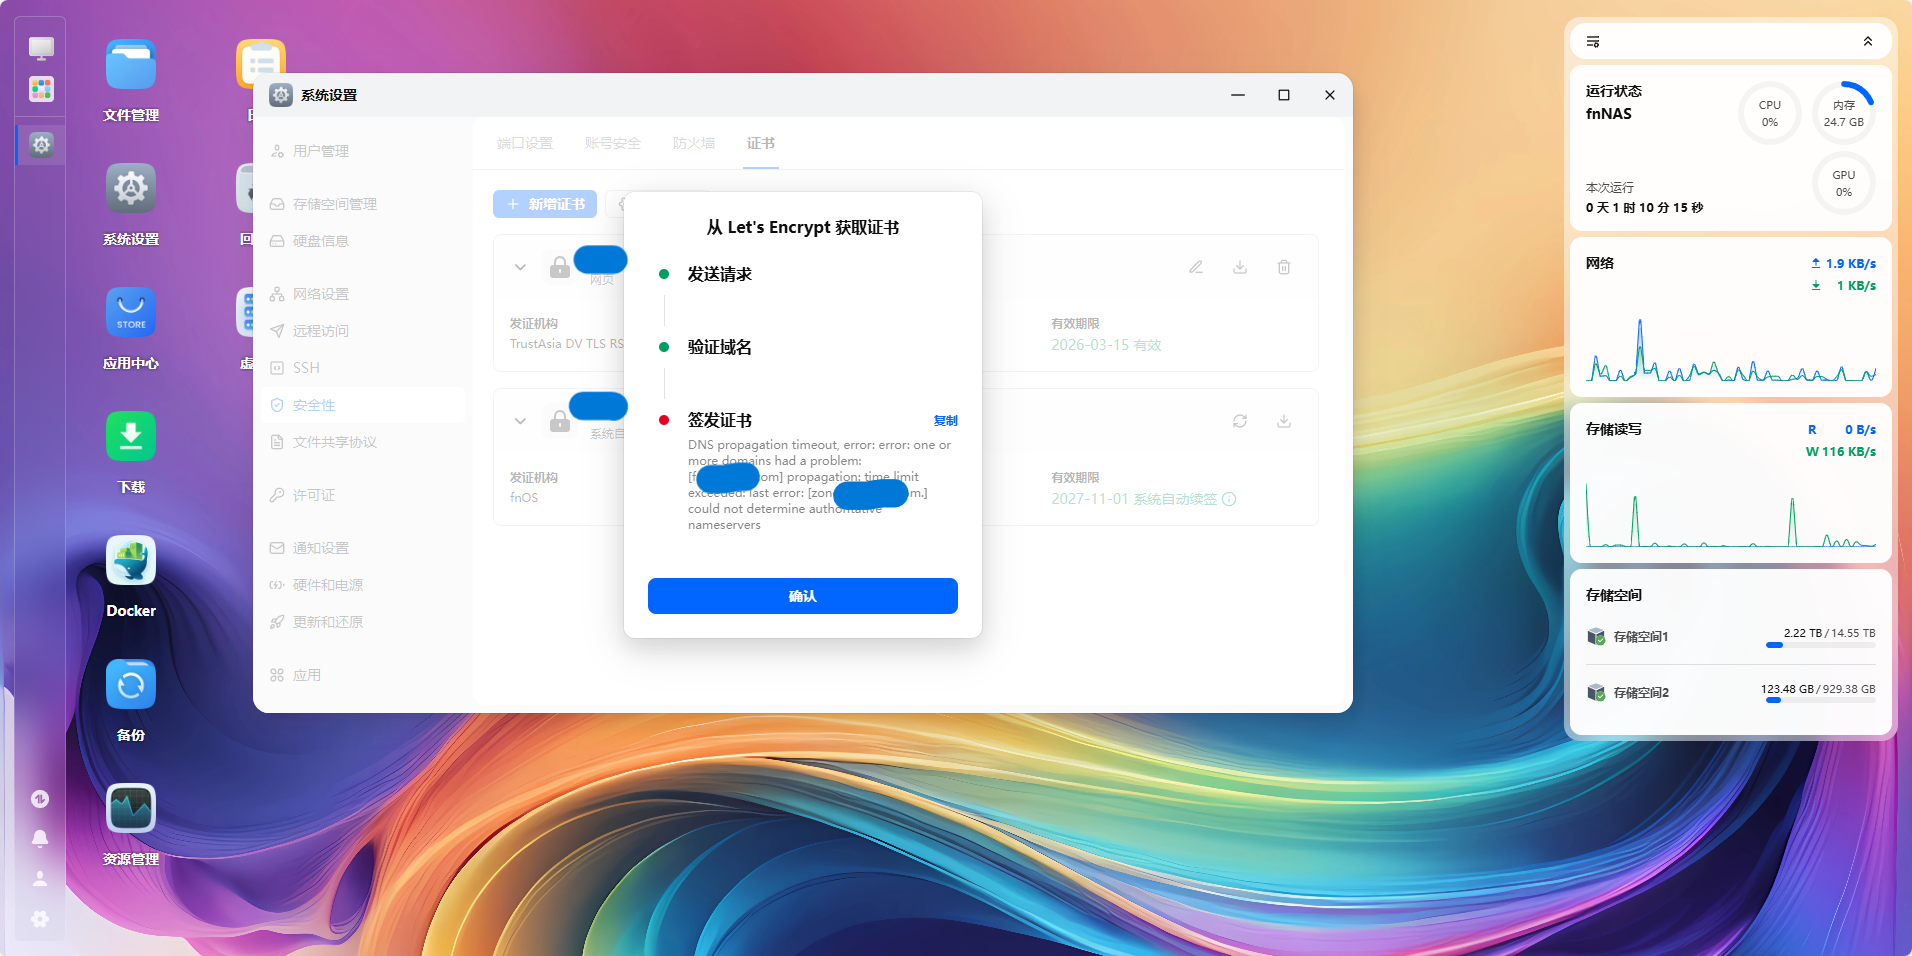This screenshot has height=956, width=1912.
Task: Click the dialog title 从 Let's Encrypt 获取证书
Action: (803, 228)
